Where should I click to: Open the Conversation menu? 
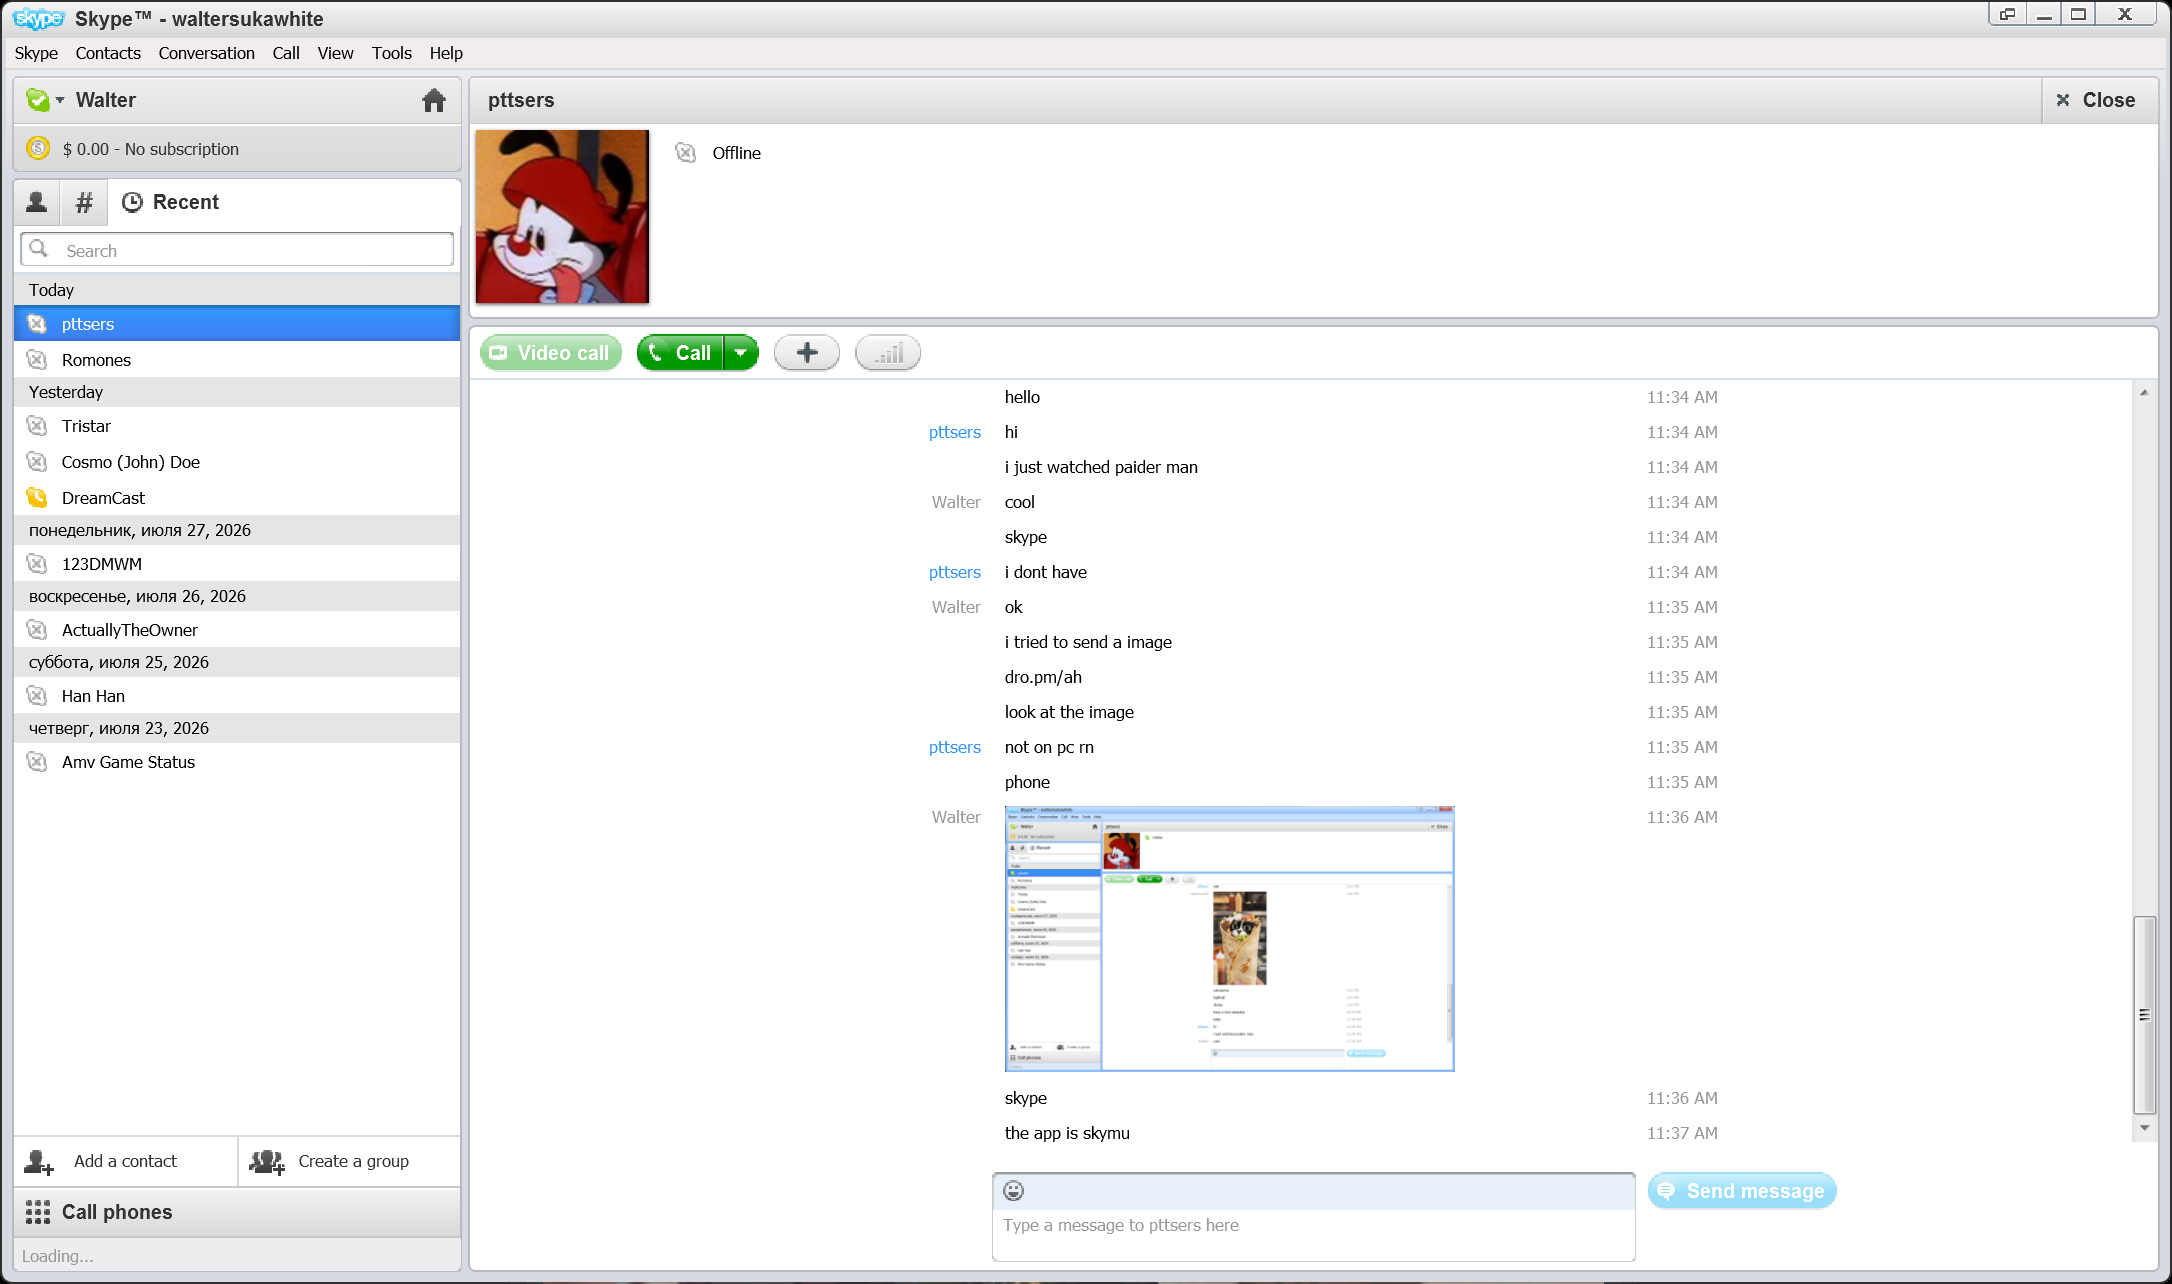pyautogui.click(x=206, y=53)
